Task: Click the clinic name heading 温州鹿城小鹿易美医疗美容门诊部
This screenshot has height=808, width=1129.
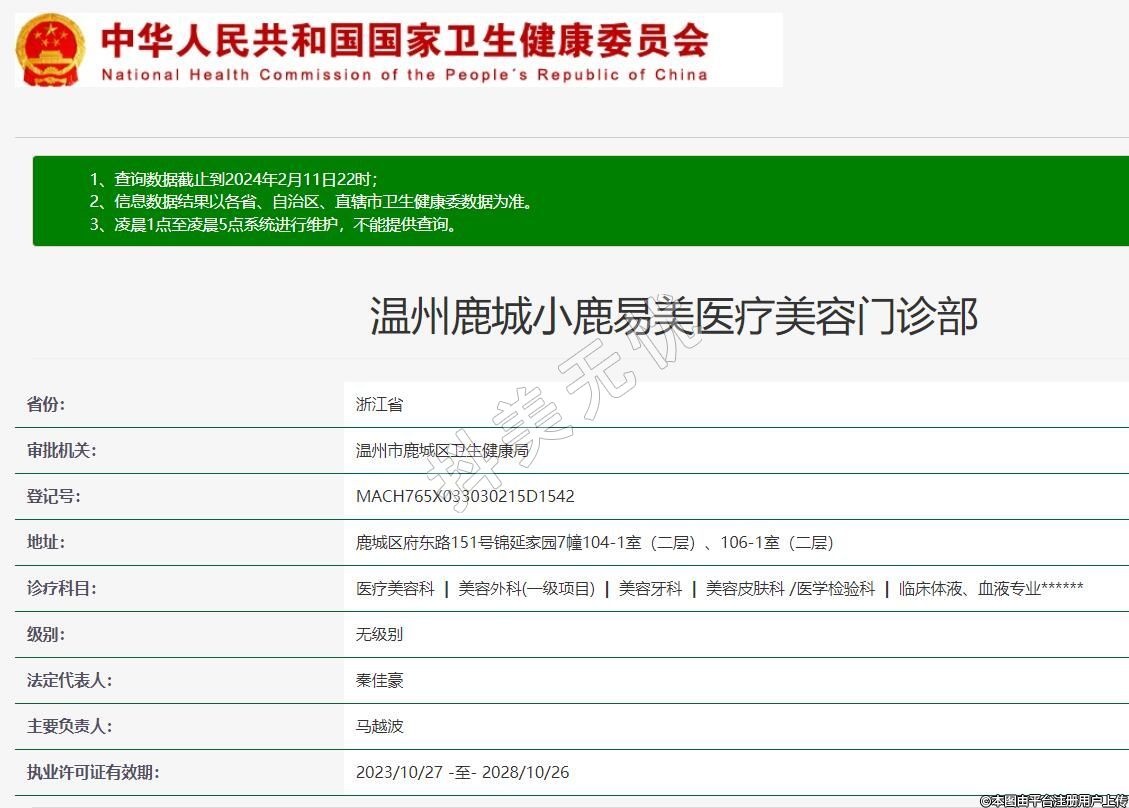Action: [x=674, y=317]
